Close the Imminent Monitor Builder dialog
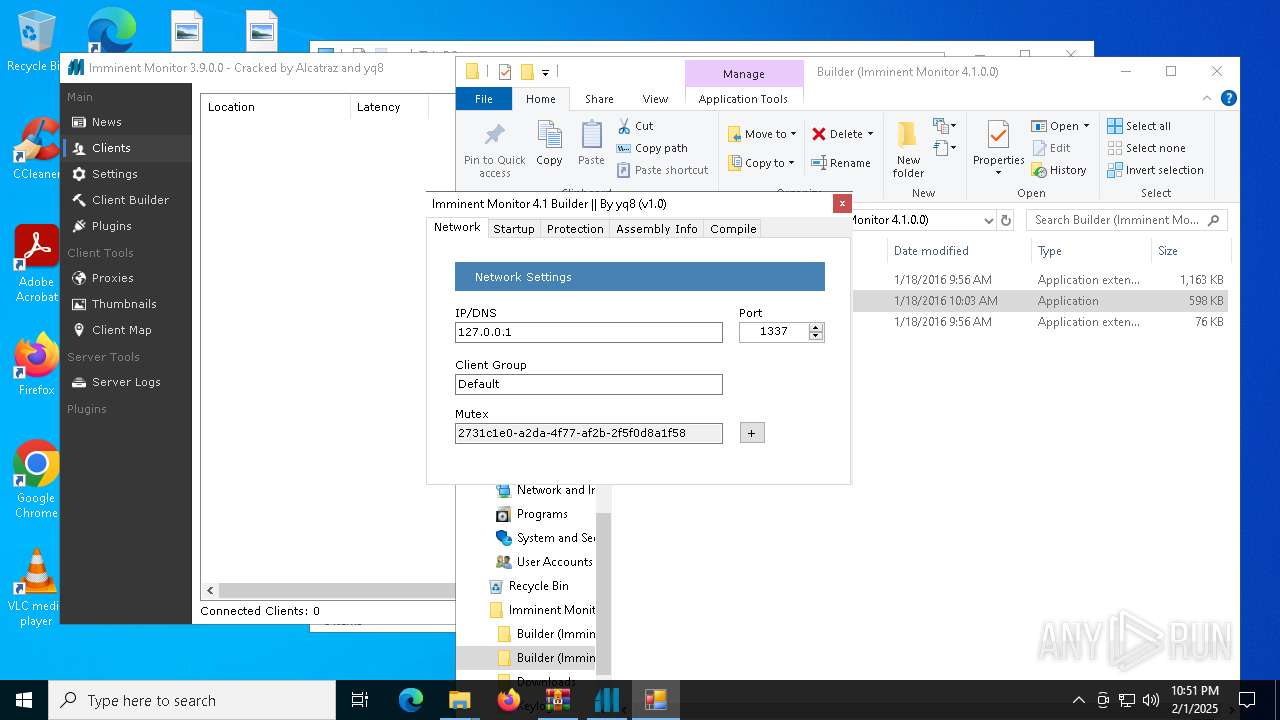This screenshot has height=720, width=1280. (x=842, y=203)
